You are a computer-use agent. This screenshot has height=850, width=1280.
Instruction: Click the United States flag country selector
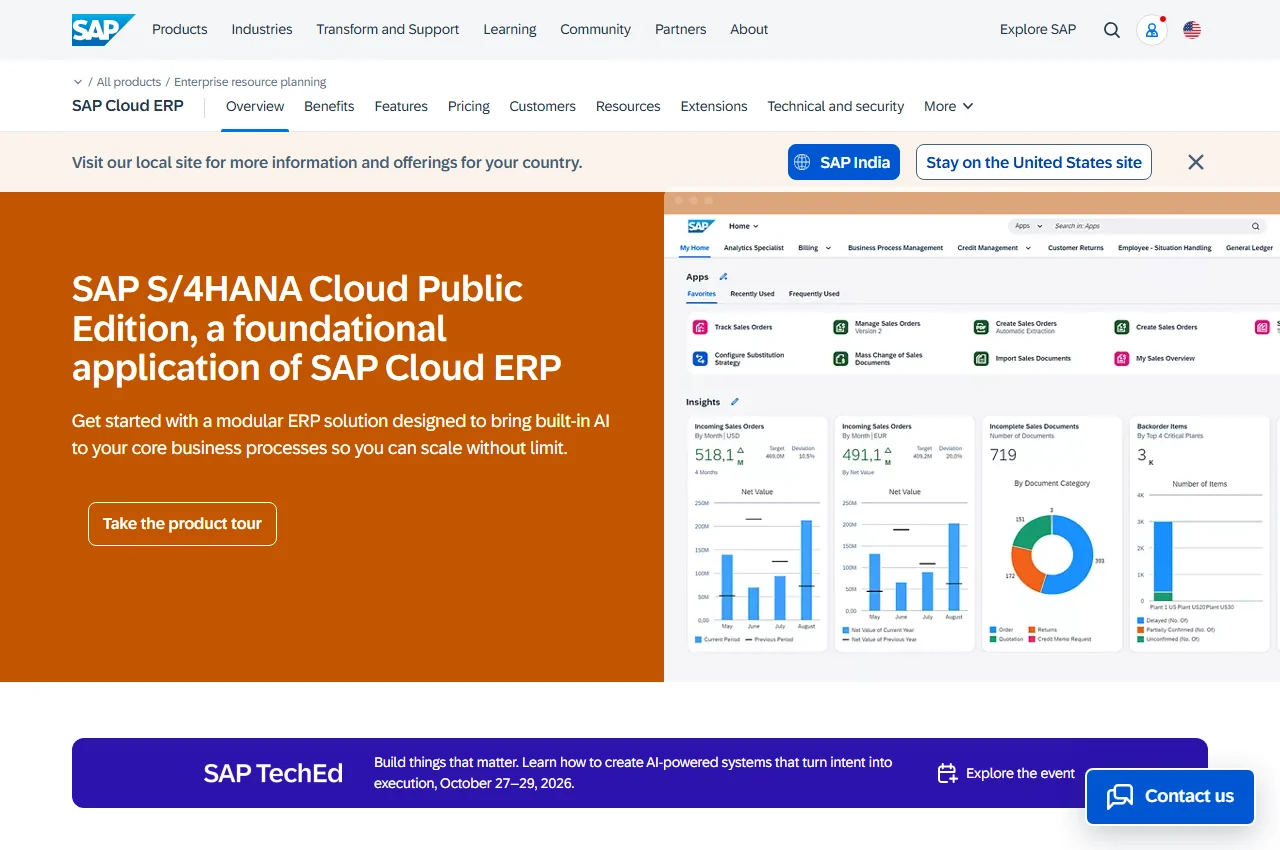click(x=1192, y=30)
